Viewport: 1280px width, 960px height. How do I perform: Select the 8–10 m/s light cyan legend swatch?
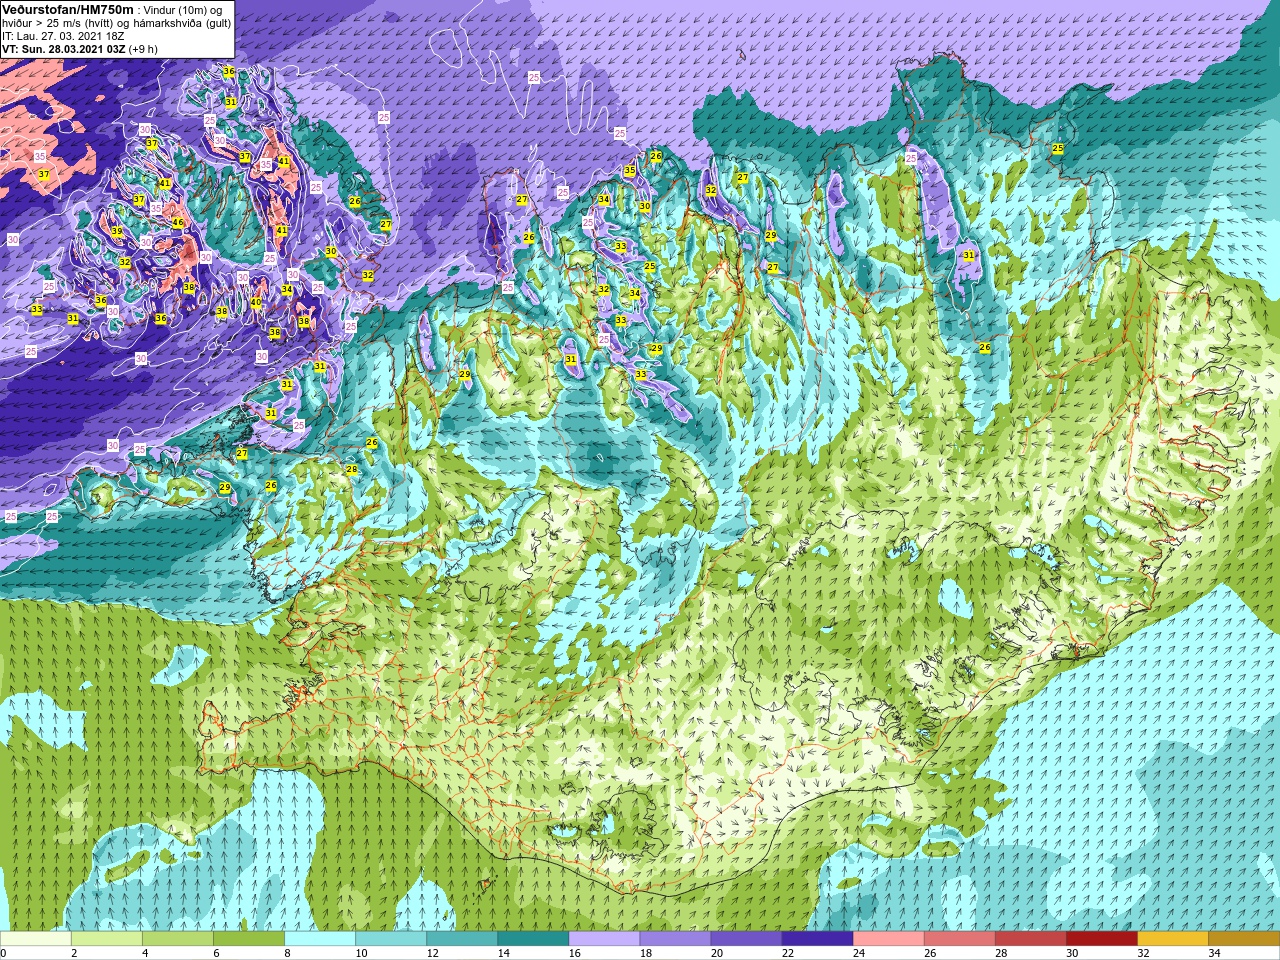pyautogui.click(x=320, y=939)
